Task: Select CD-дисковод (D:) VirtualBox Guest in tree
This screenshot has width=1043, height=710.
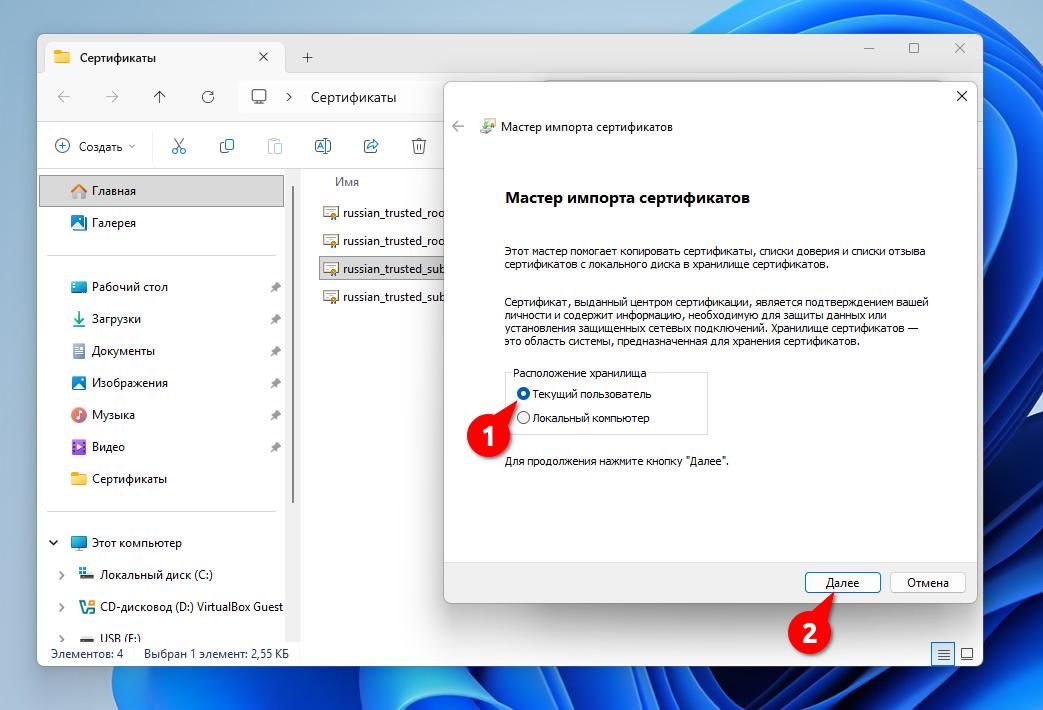Action: click(191, 607)
